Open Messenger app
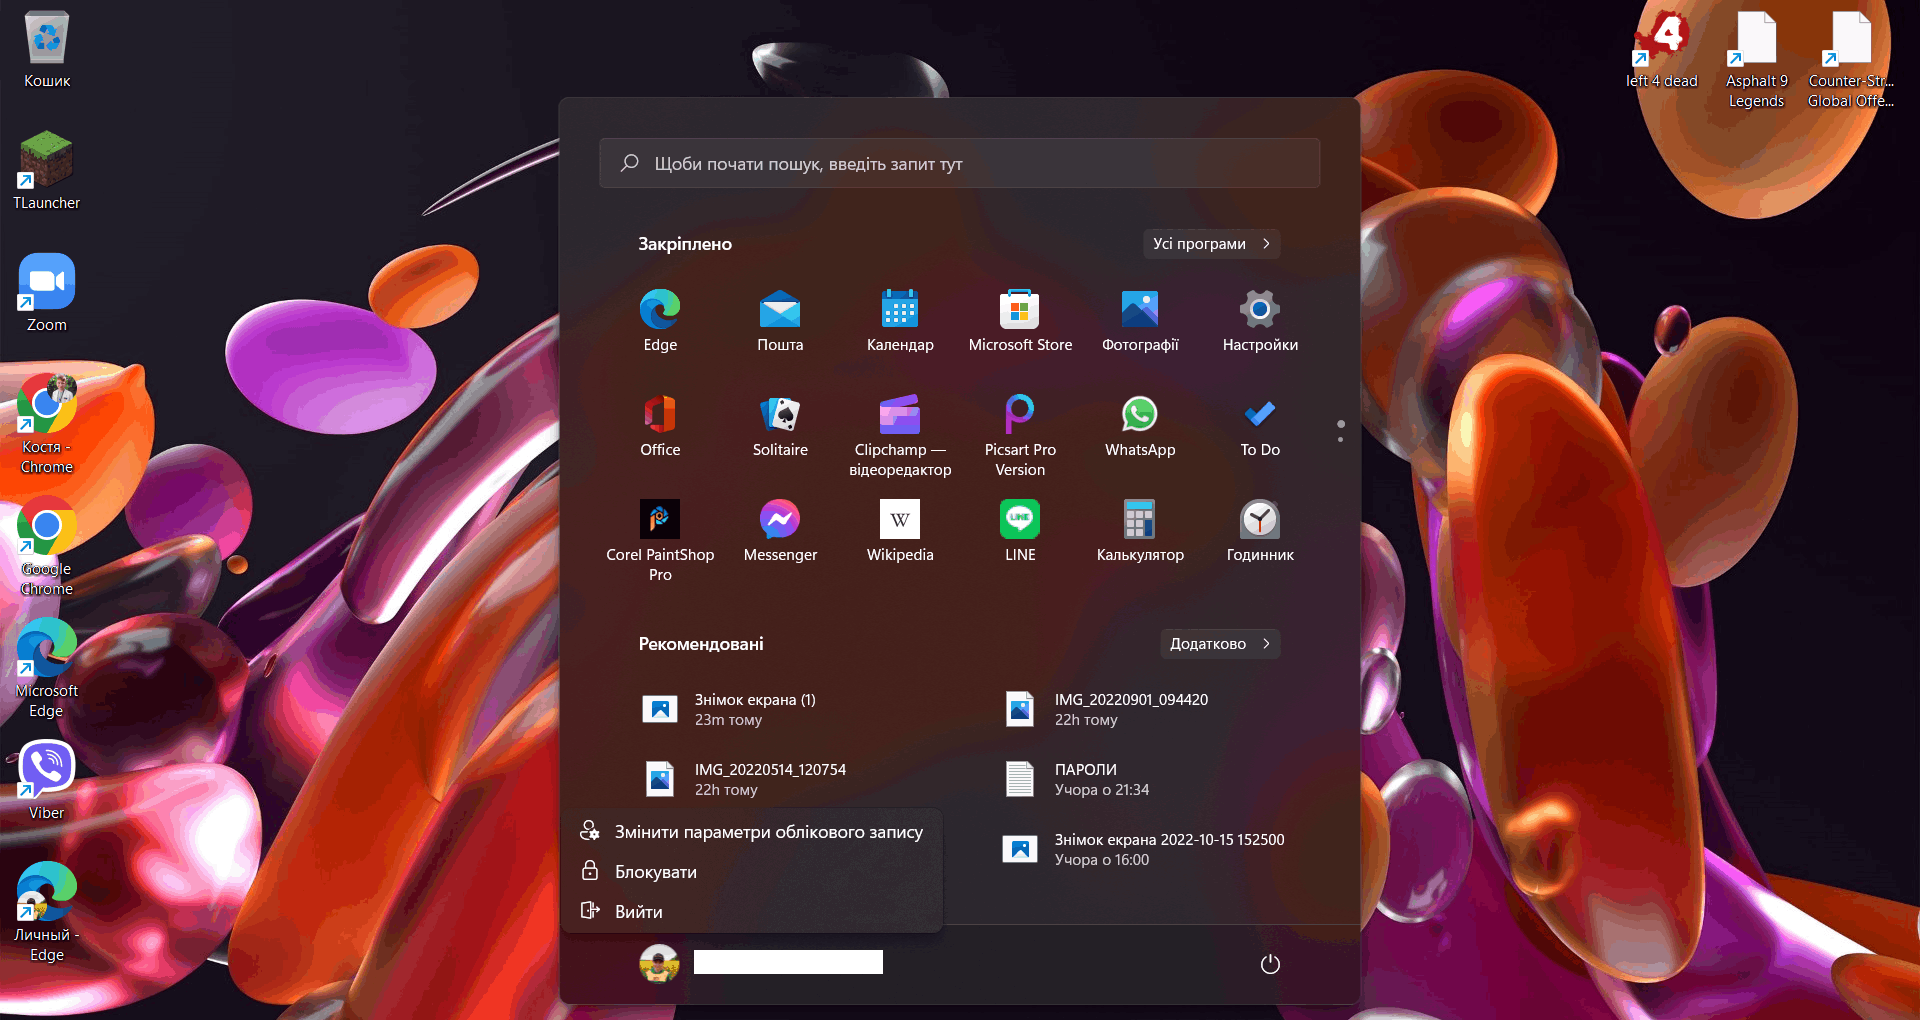 780,531
